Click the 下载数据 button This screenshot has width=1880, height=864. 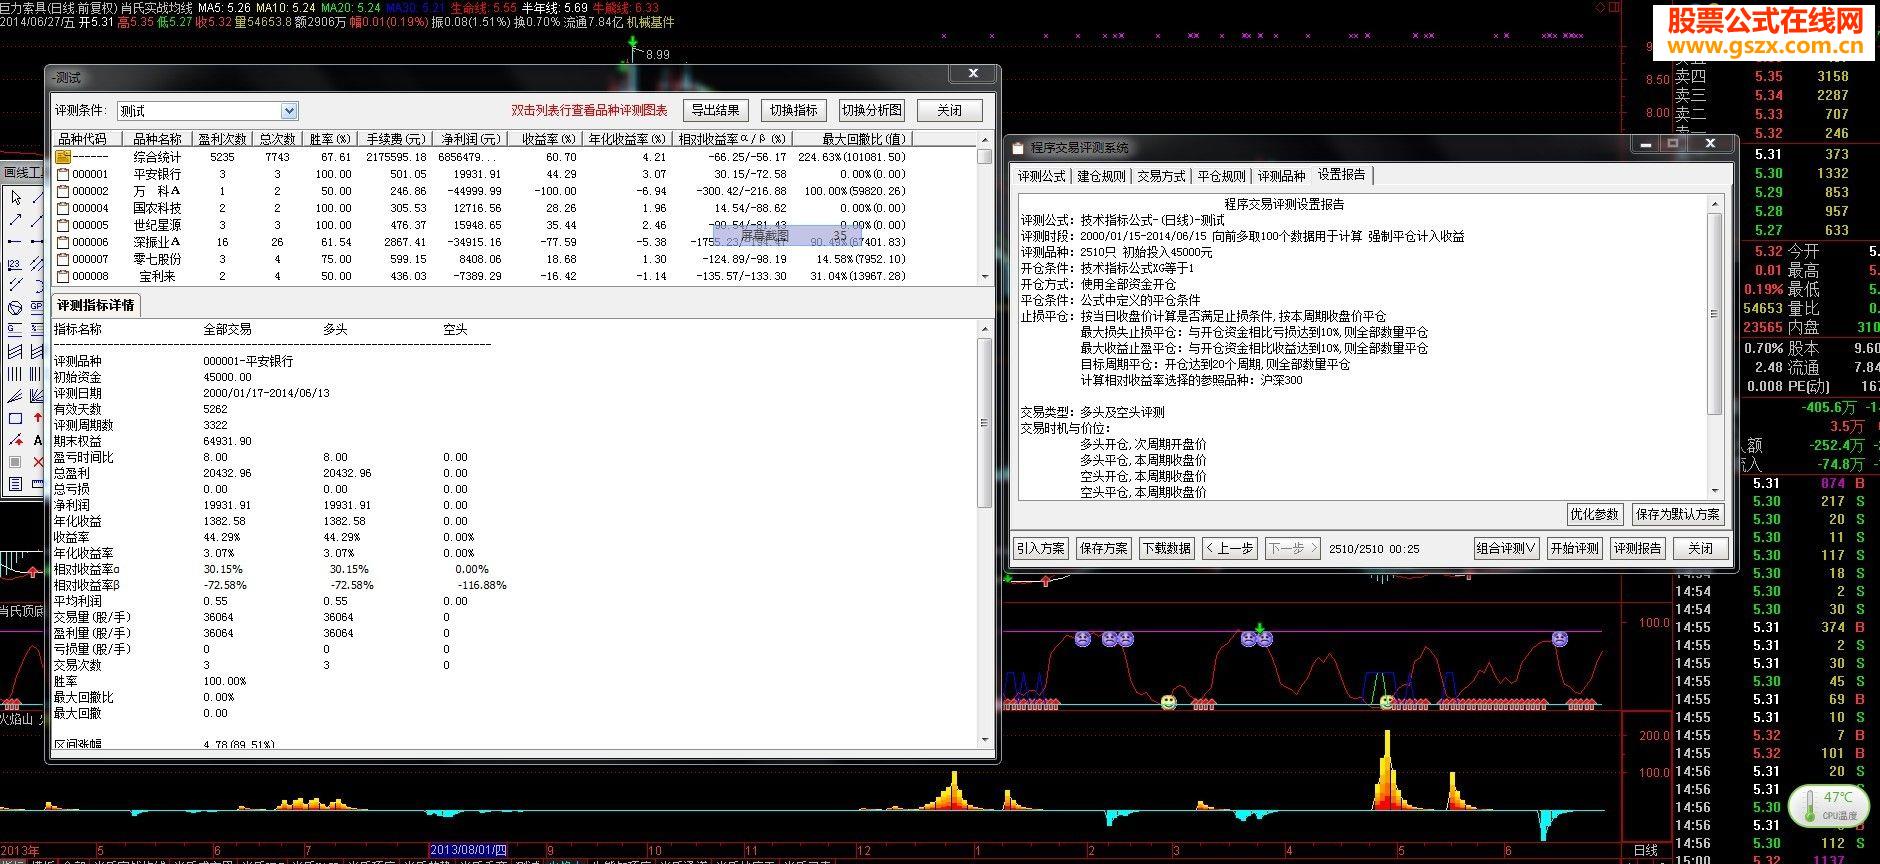(x=1166, y=548)
